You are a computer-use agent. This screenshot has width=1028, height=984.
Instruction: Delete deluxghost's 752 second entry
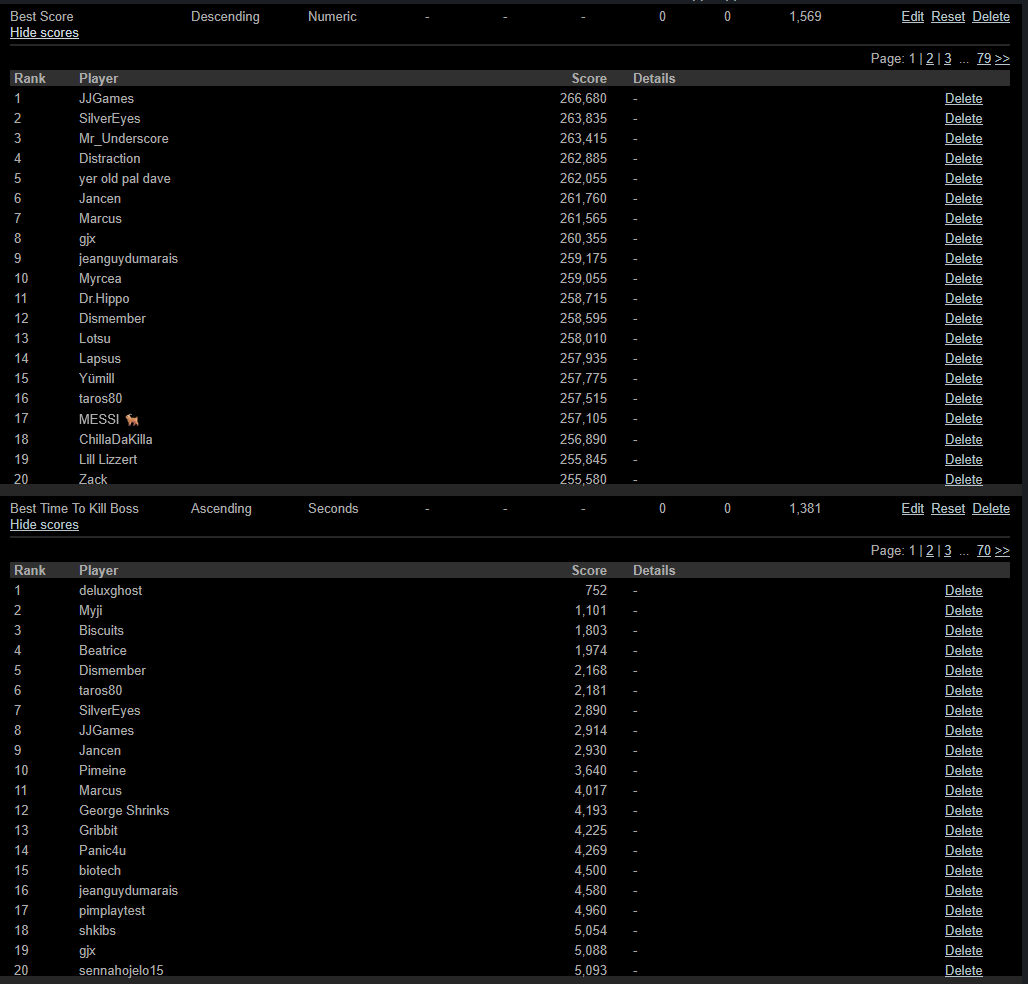point(963,591)
